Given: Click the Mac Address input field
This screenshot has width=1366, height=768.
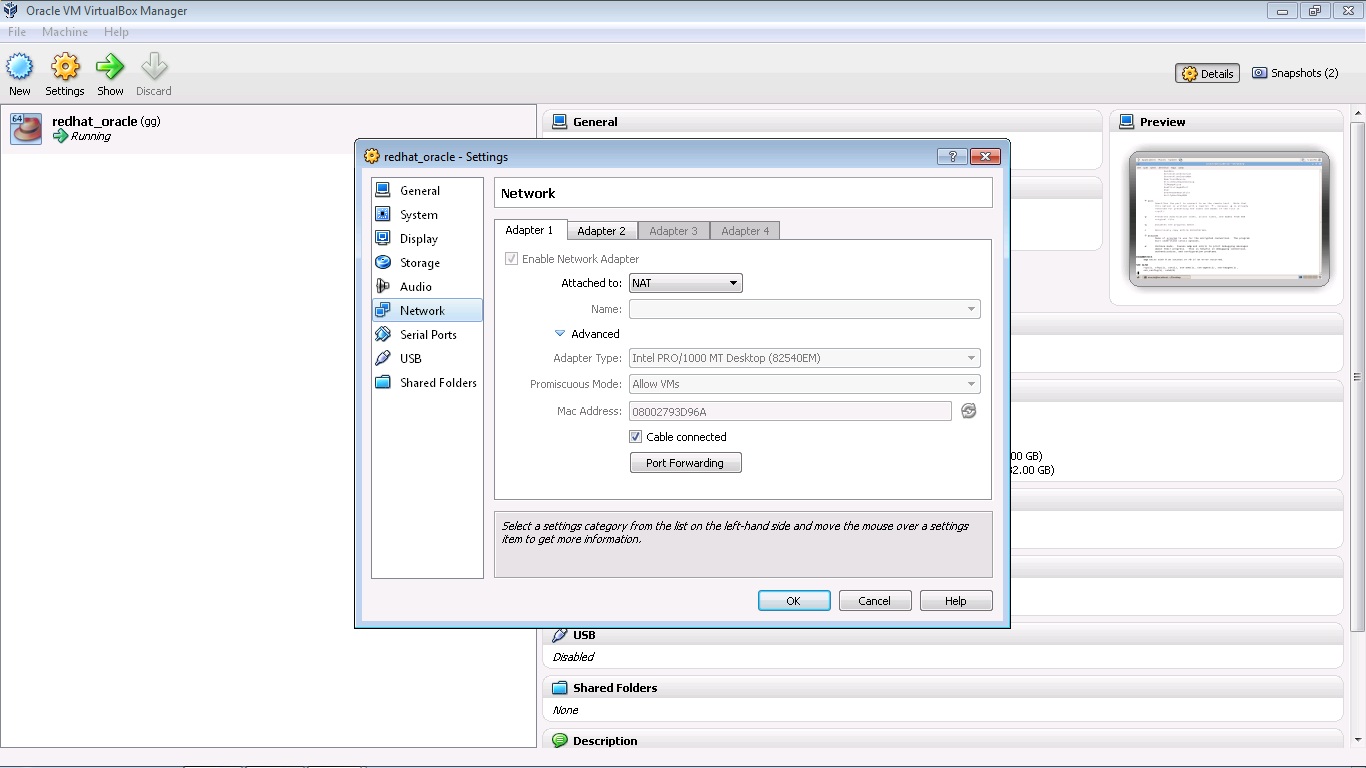Looking at the screenshot, I should 790,411.
